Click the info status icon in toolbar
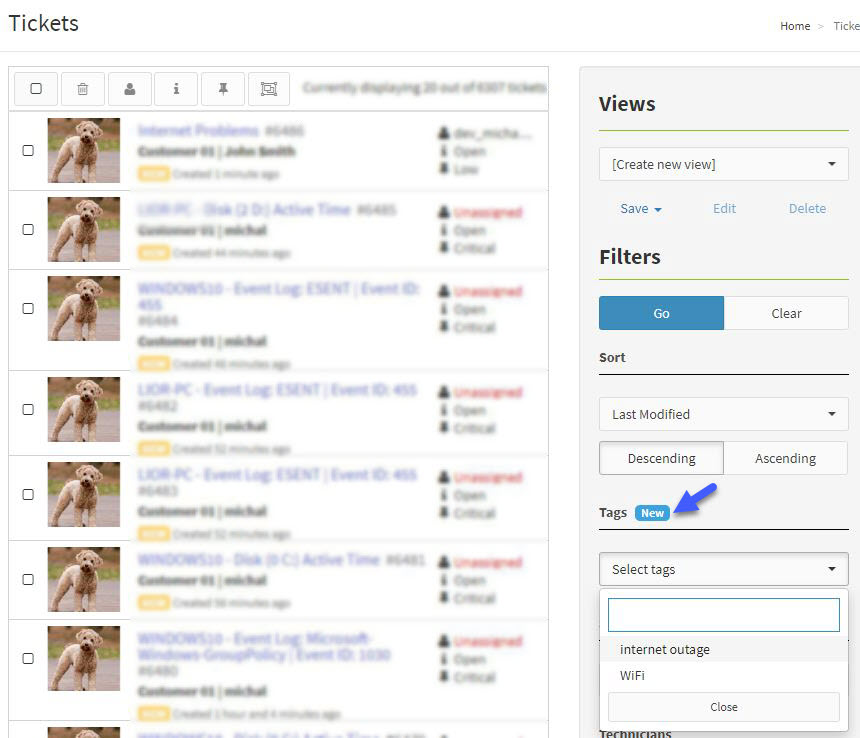This screenshot has height=738, width=860. [x=176, y=89]
